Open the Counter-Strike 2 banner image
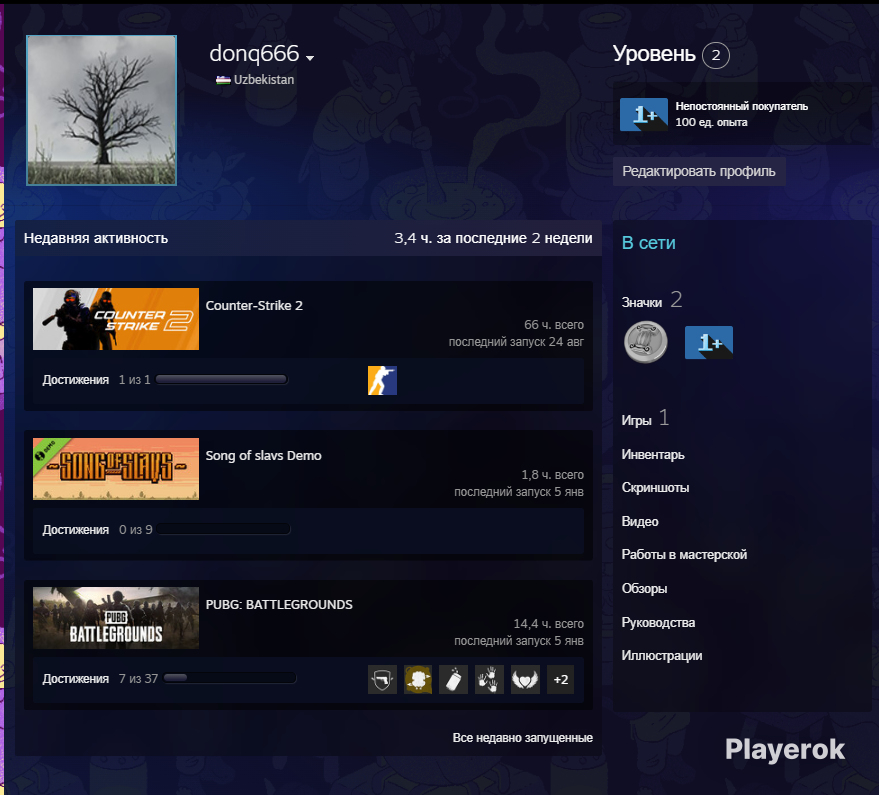The image size is (879, 795). pyautogui.click(x=116, y=319)
